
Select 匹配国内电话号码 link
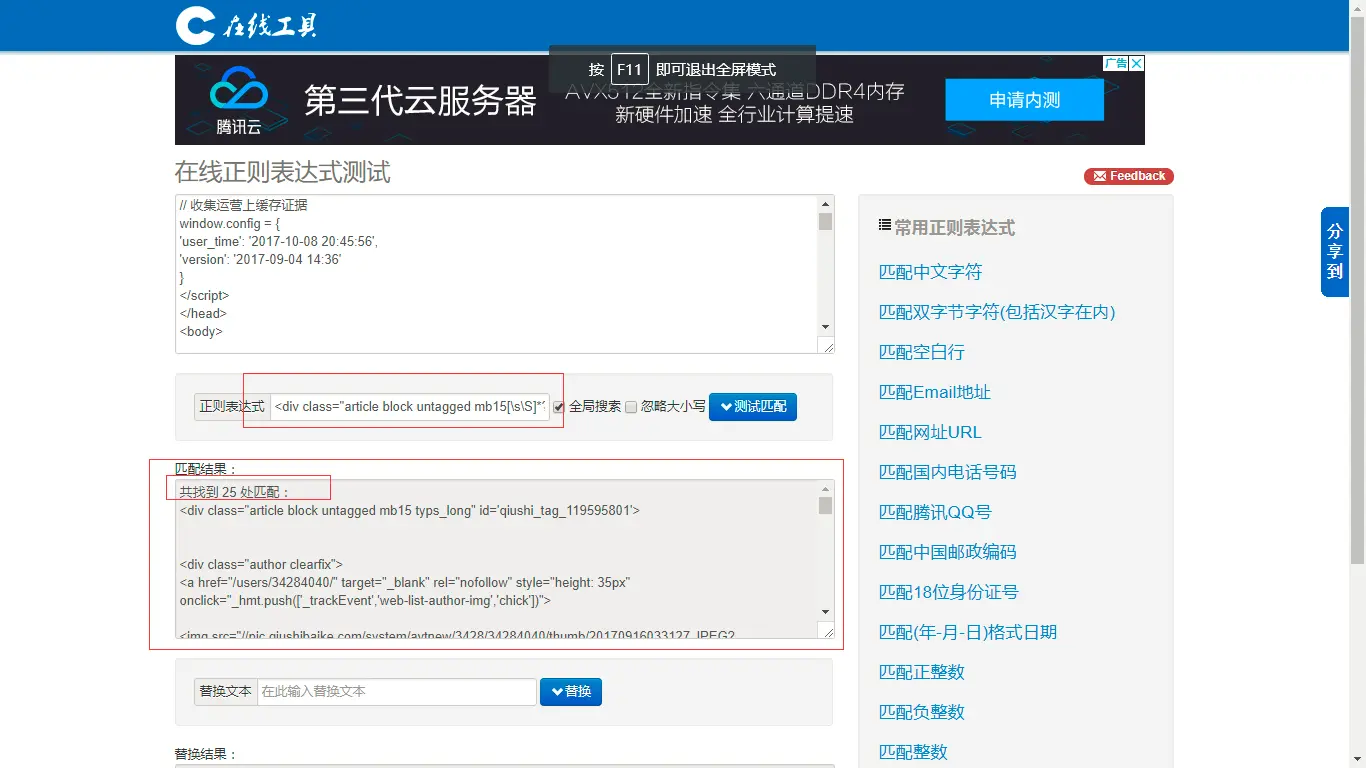pos(947,472)
